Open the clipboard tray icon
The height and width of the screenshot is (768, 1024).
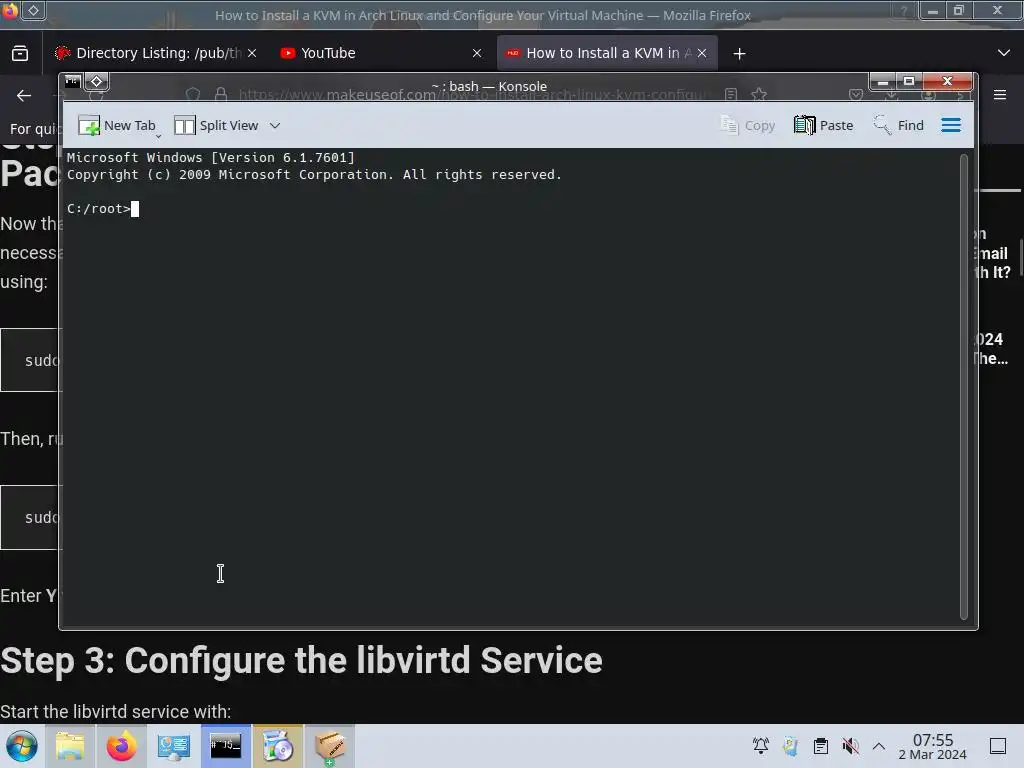(821, 745)
